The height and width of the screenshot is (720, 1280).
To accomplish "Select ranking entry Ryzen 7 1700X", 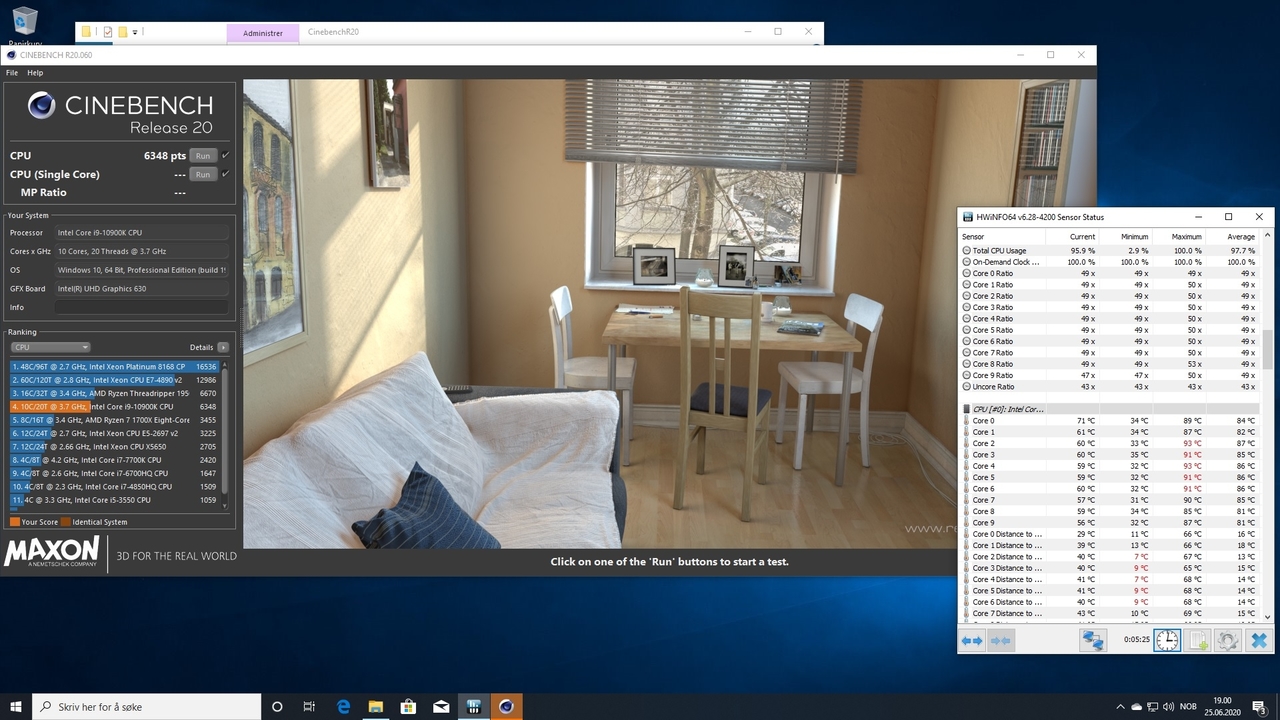I will point(114,420).
